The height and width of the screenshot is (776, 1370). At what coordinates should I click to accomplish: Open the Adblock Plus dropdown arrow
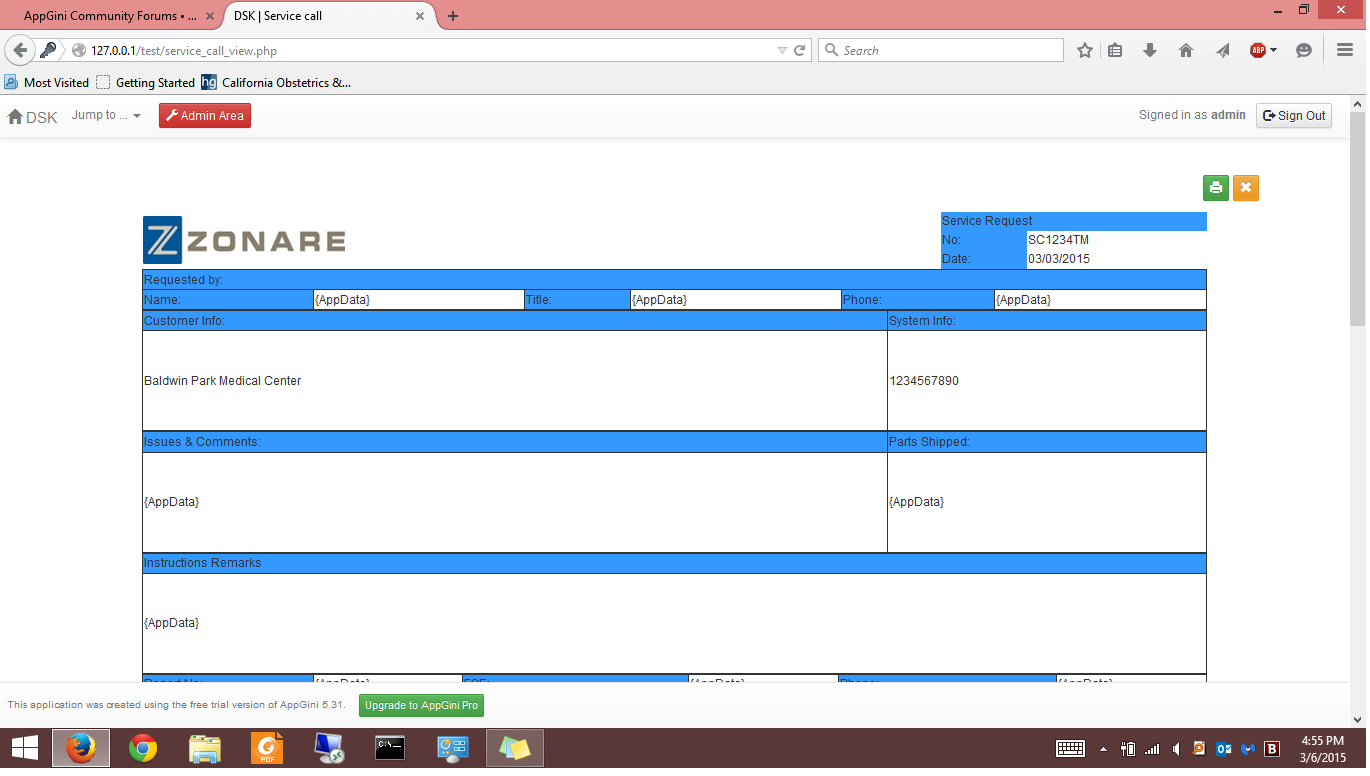click(1274, 50)
